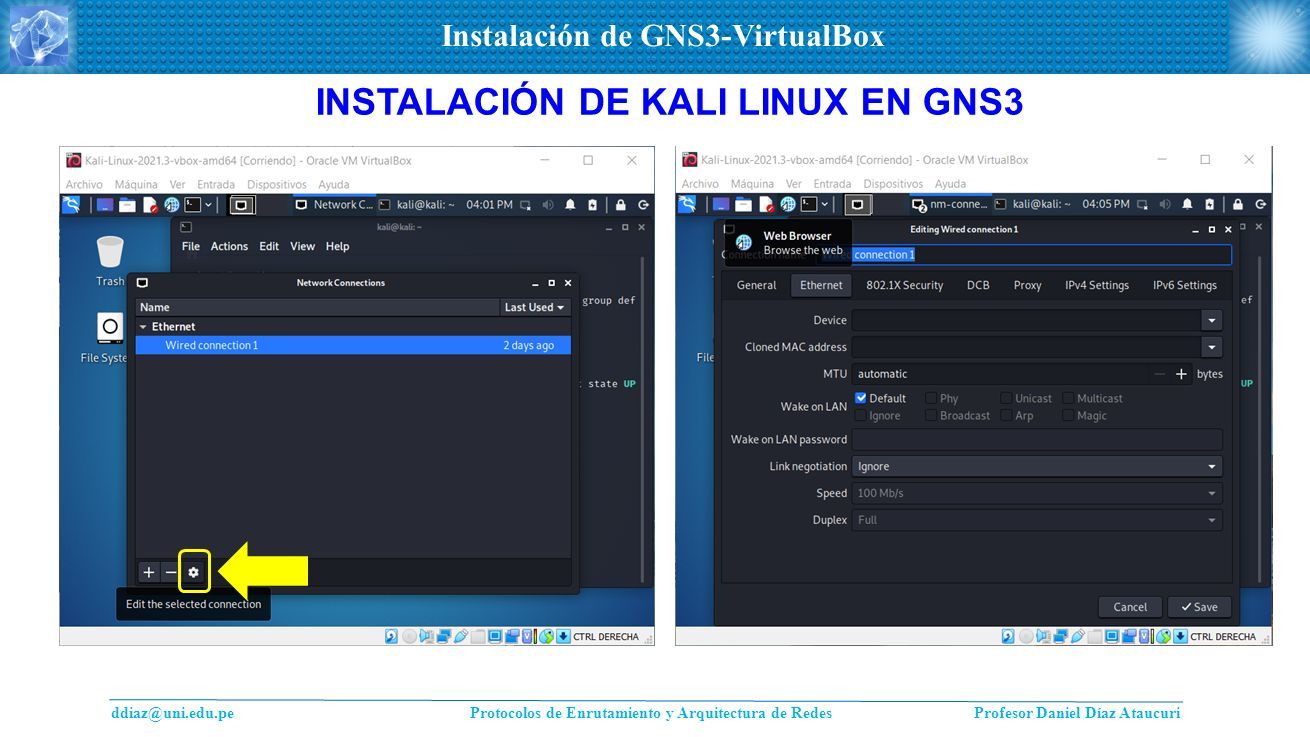
Task: Remove selected connection with minus button
Action: [x=171, y=572]
